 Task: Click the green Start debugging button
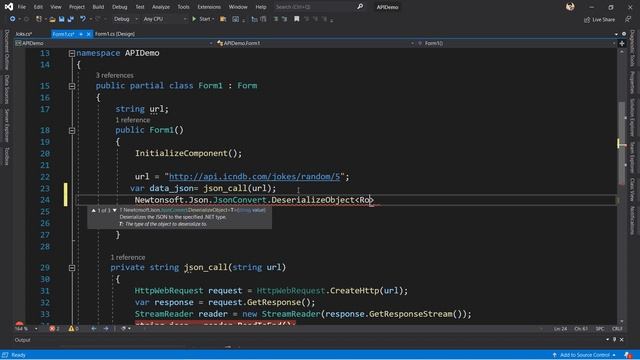[x=202, y=19]
